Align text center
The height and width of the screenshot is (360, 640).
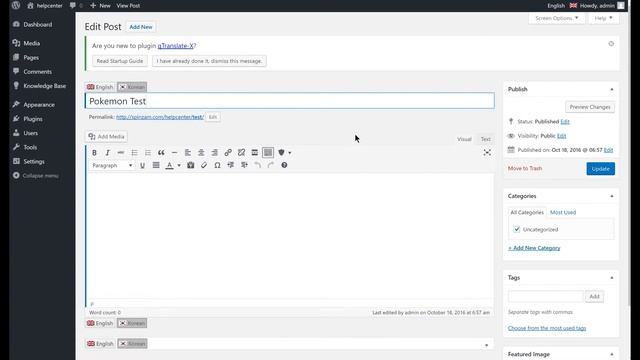201,153
